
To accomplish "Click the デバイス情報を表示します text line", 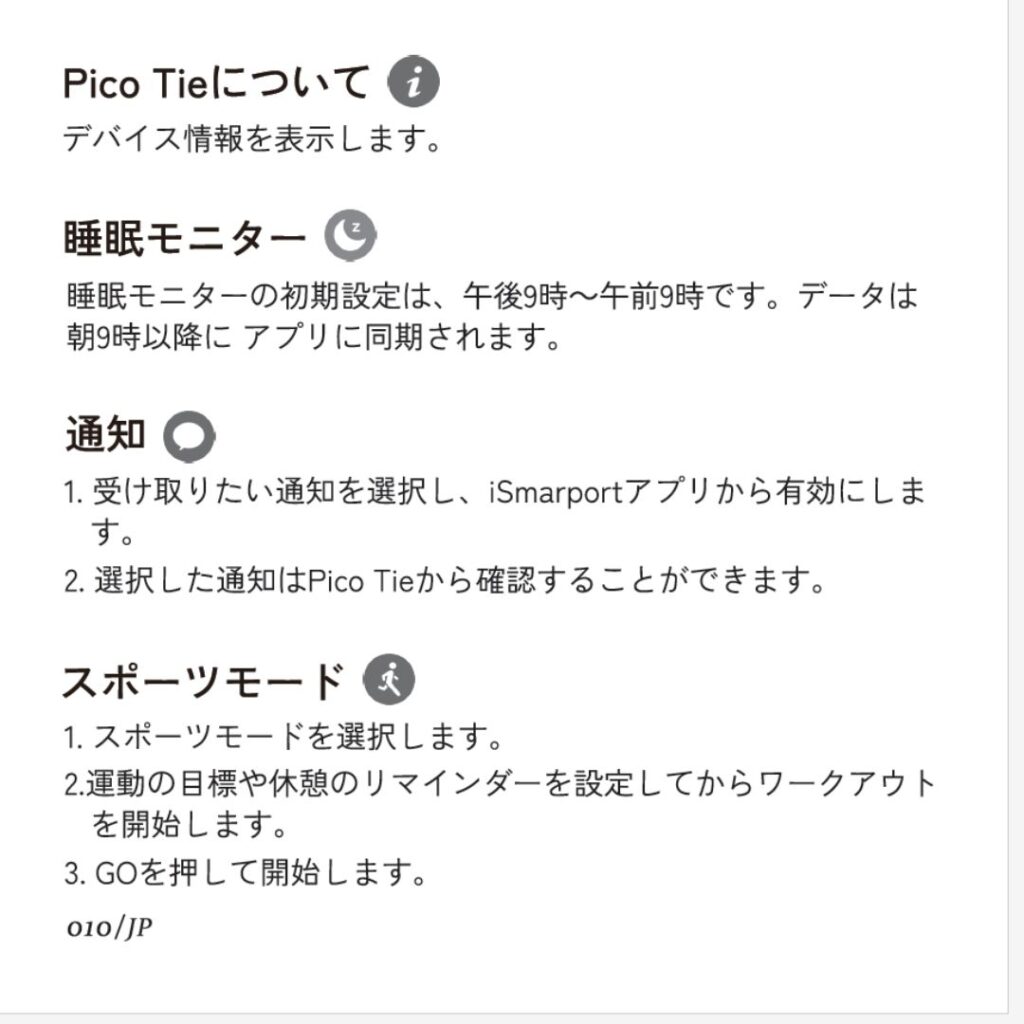I will (252, 138).
